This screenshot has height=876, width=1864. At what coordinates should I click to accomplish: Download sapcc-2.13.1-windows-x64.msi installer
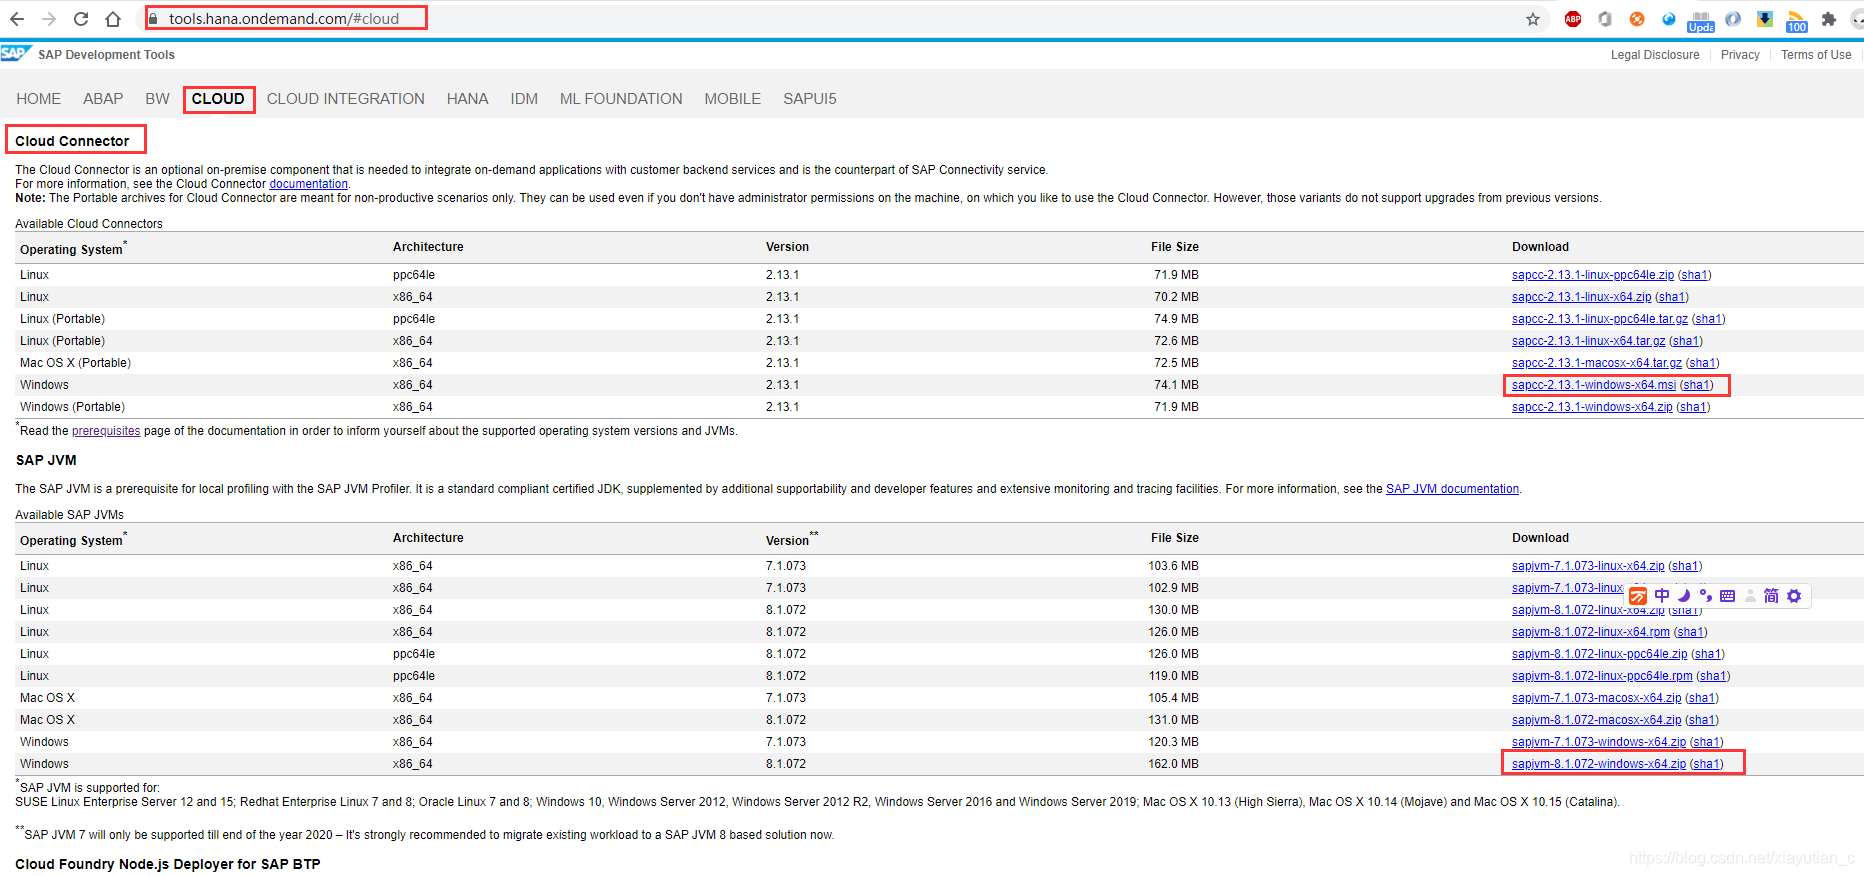click(x=1594, y=385)
